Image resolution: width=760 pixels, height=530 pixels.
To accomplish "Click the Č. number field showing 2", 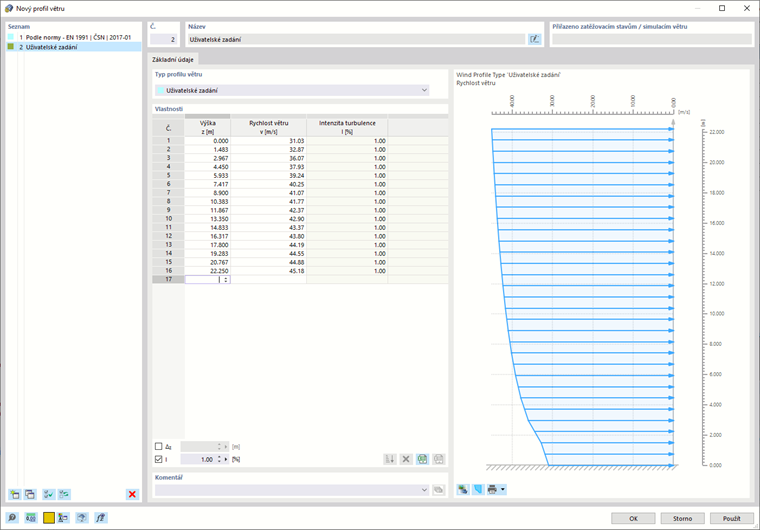I will [x=164, y=39].
